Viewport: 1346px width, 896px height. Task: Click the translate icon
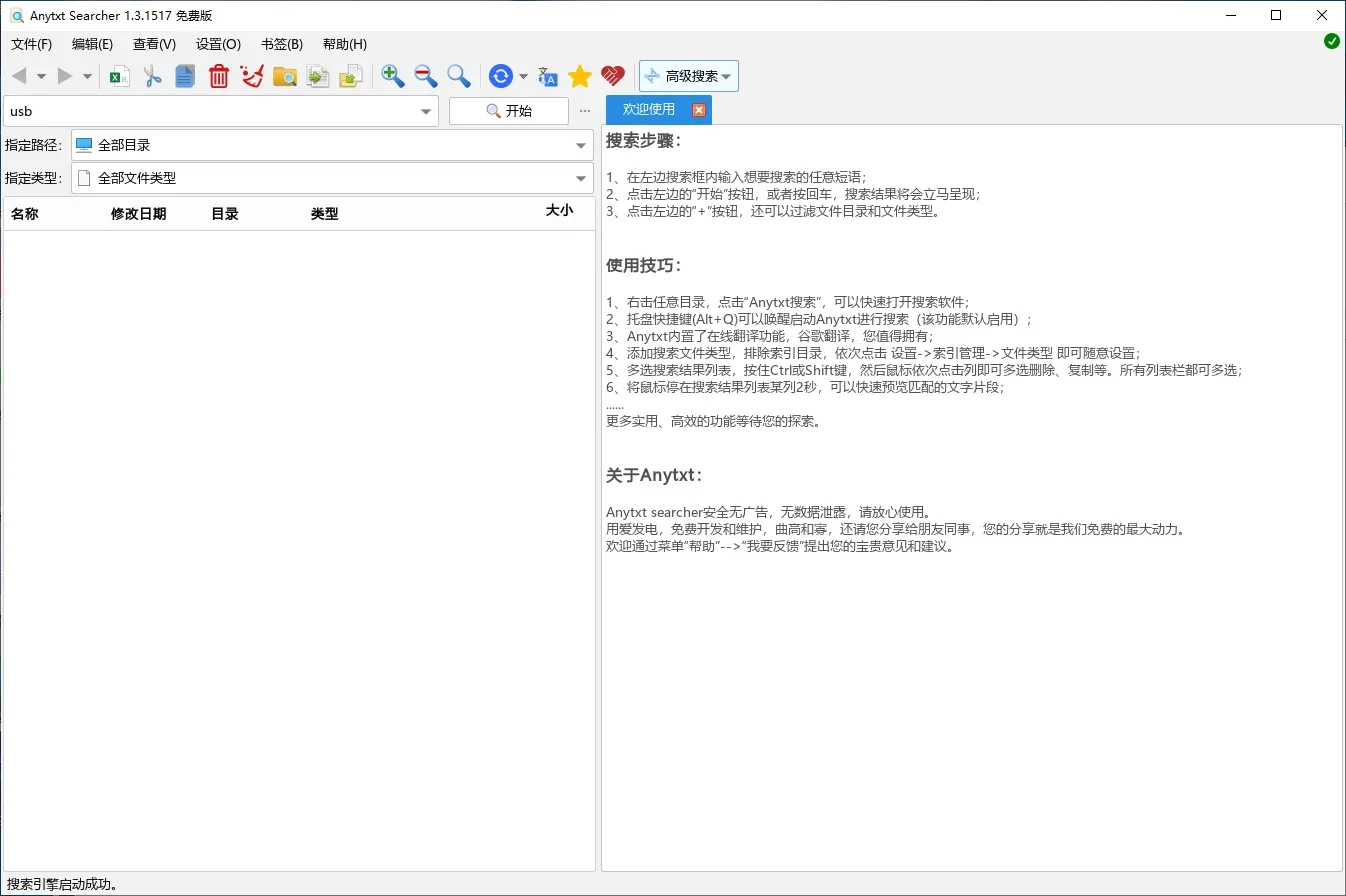click(x=548, y=76)
